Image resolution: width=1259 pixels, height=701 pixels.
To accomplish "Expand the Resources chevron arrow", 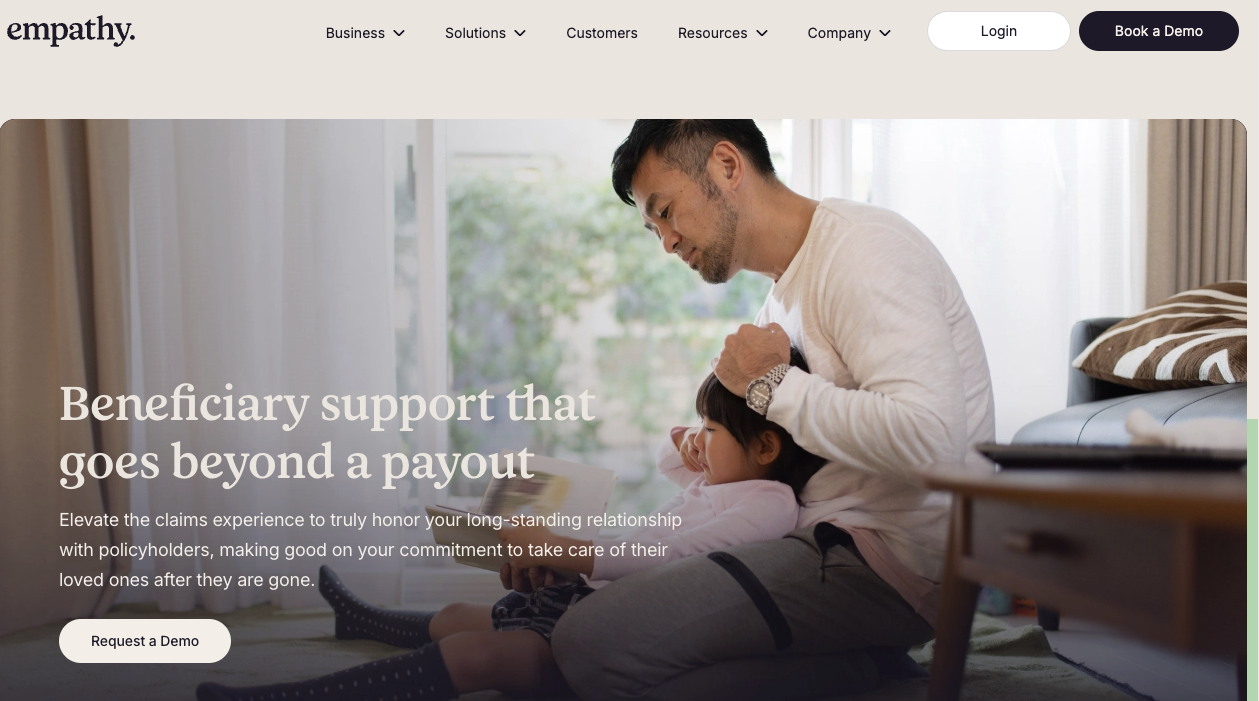I will (x=762, y=33).
